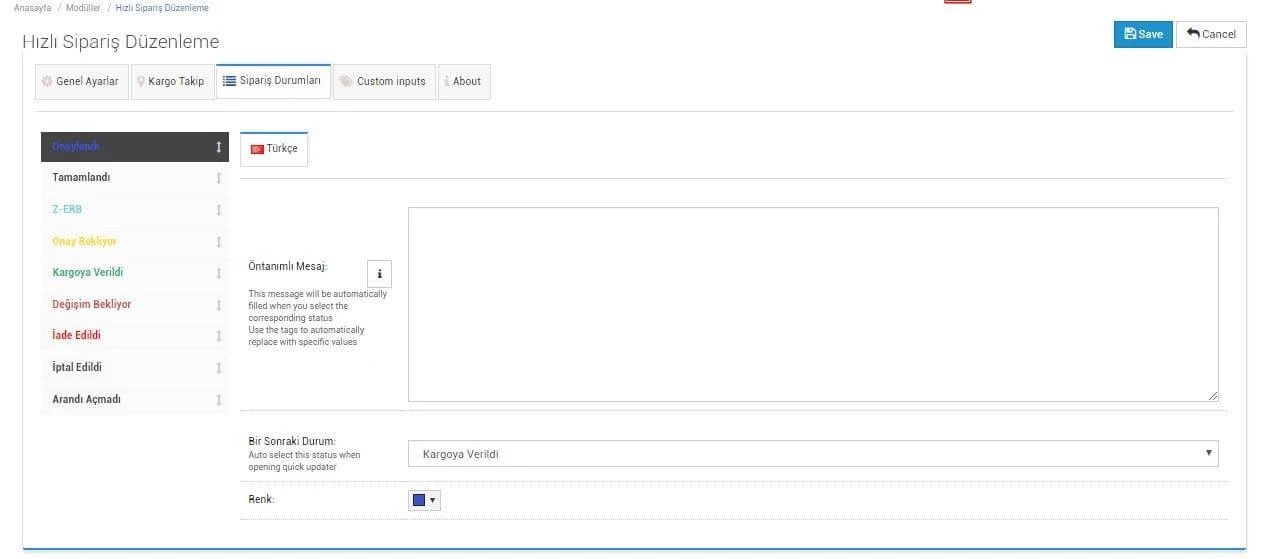1264x559 pixels.
Task: Go to the Custom inputs tab
Action: (x=383, y=82)
